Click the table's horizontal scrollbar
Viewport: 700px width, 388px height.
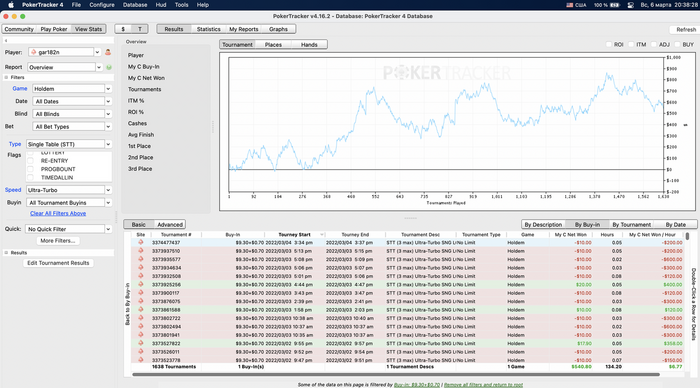[396, 375]
